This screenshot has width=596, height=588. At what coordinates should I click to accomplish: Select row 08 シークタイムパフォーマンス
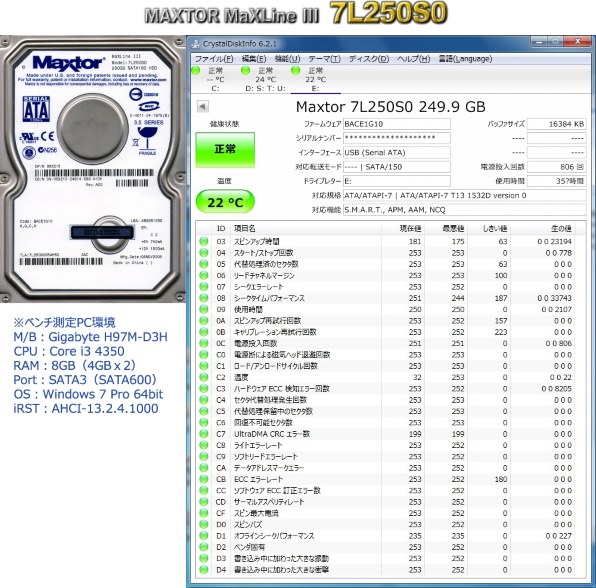(385, 298)
